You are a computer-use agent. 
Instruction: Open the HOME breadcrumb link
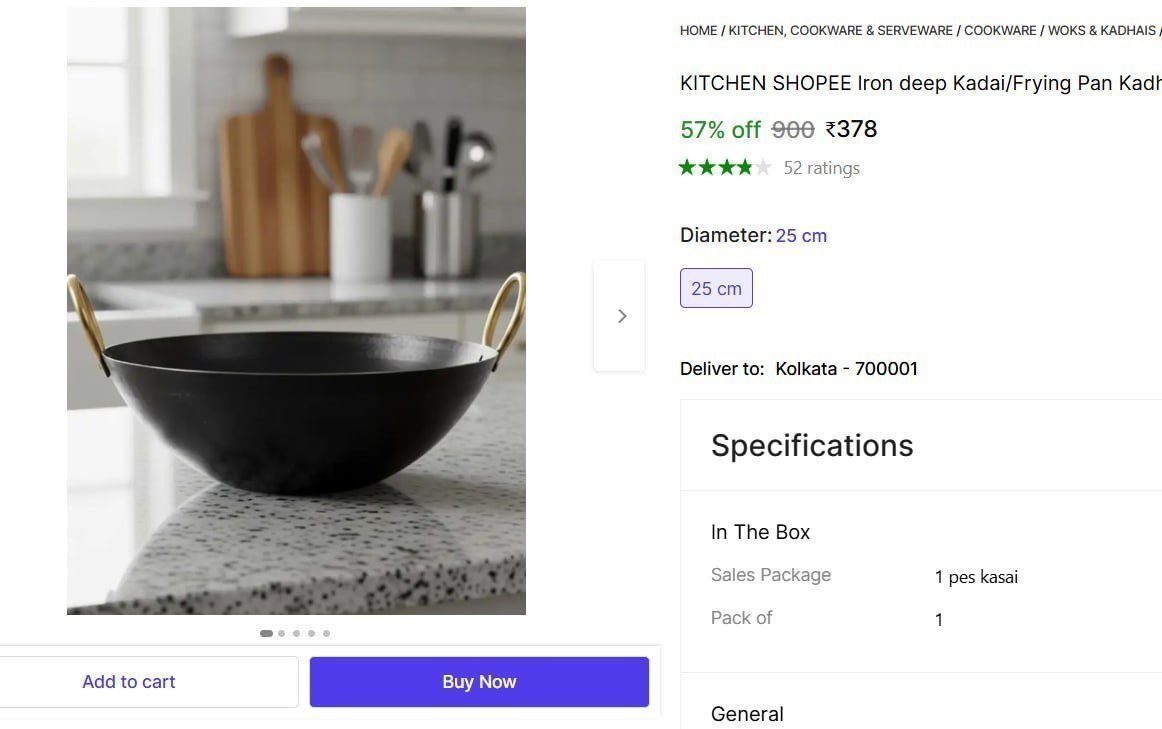coord(699,30)
